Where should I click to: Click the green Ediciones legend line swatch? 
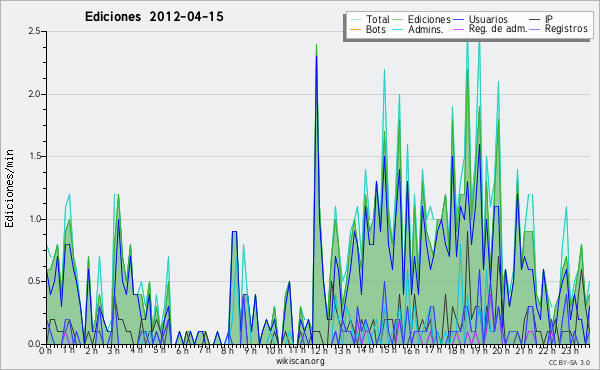[x=398, y=20]
